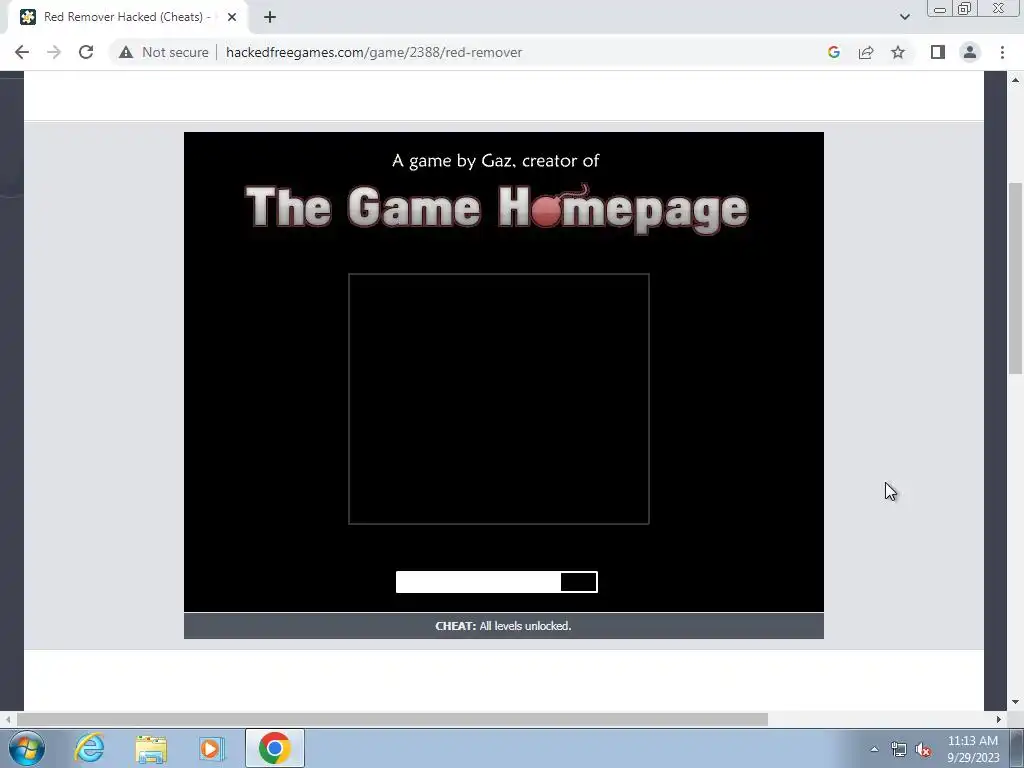Click the Chrome taskbar icon
The image size is (1024, 768).
pos(274,748)
